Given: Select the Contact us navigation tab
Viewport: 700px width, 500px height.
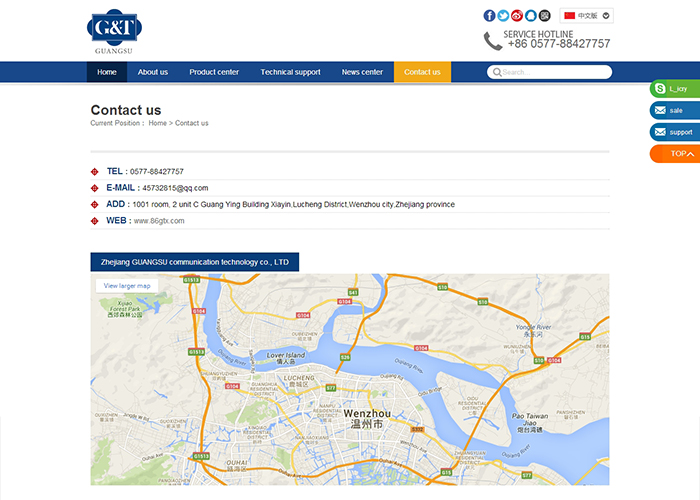Looking at the screenshot, I should [x=422, y=72].
